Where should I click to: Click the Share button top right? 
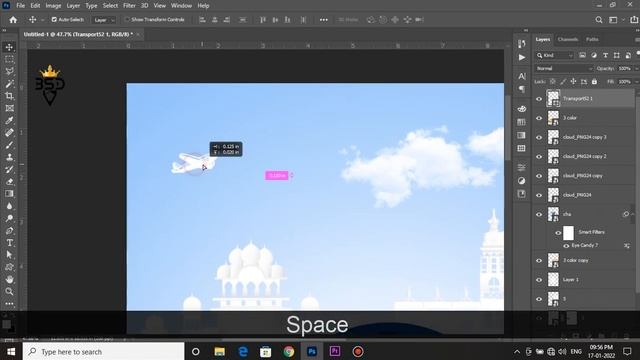click(x=634, y=20)
